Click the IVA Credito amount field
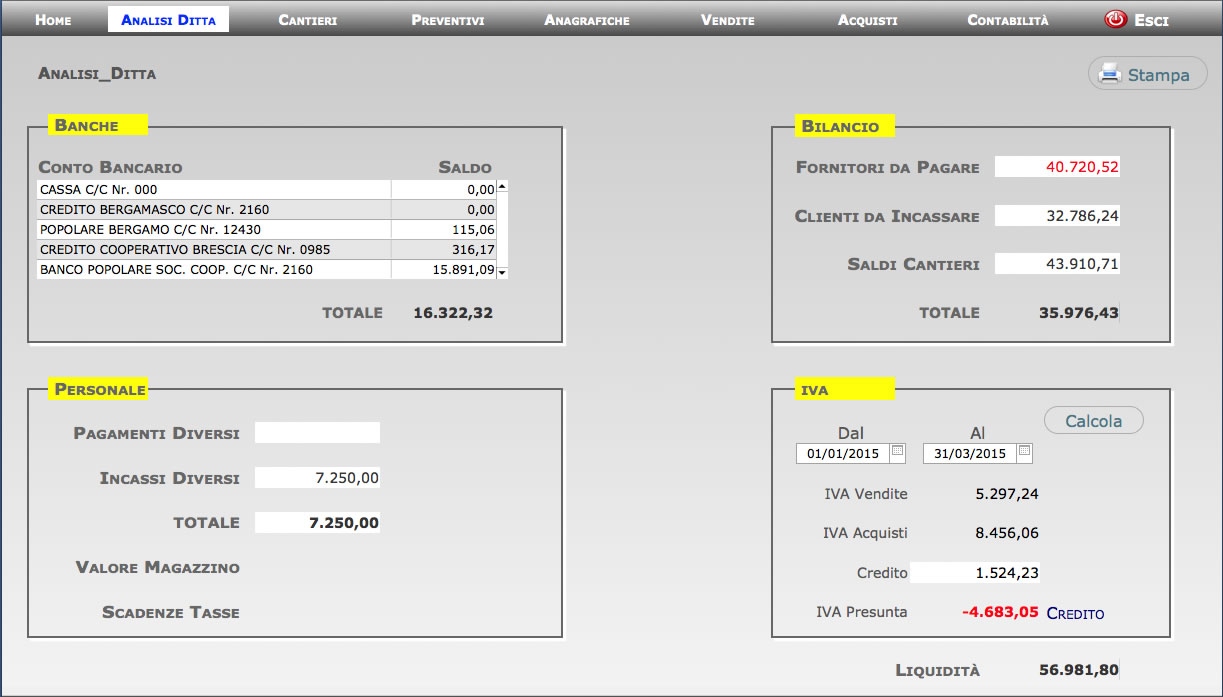This screenshot has width=1223, height=697. (975, 573)
